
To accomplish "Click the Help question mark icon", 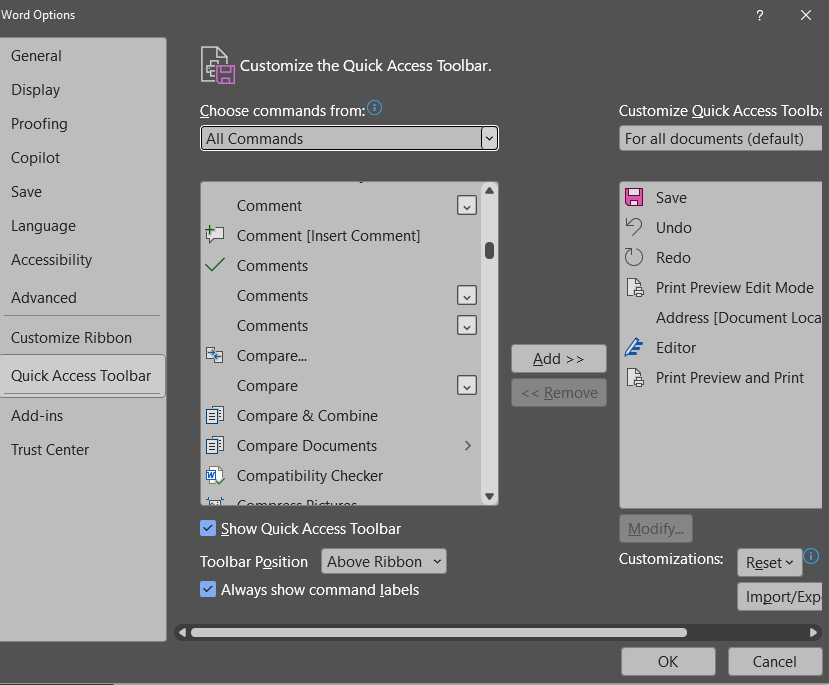I will tap(760, 15).
